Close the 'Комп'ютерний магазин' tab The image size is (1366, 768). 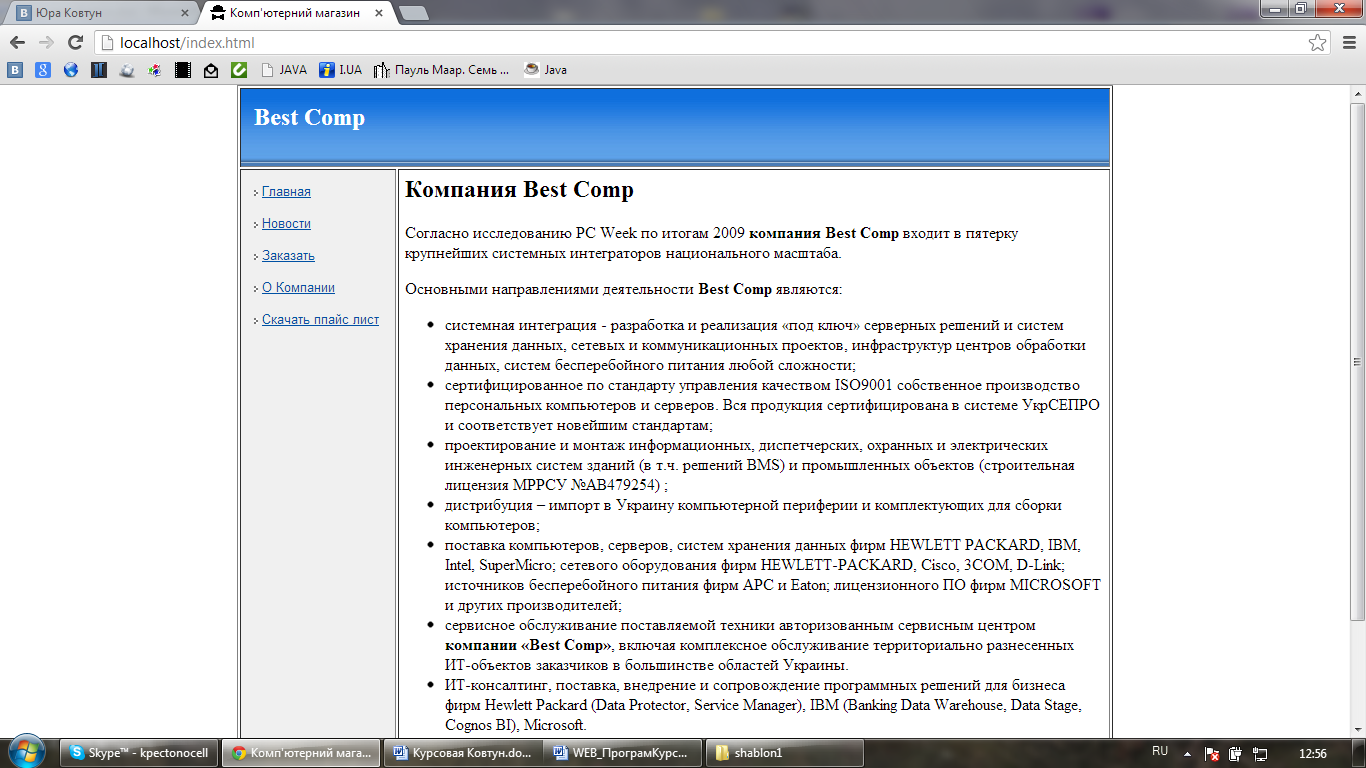[379, 13]
